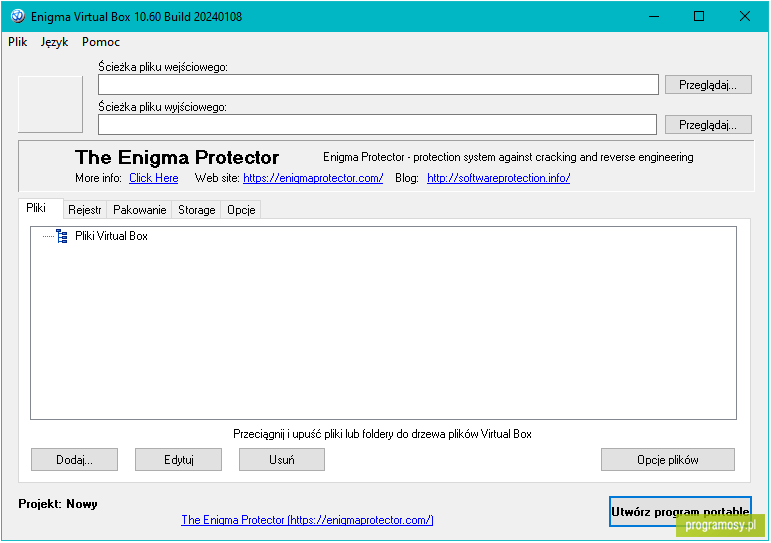
Task: Click the Enigma Virtual Box title bar icon
Action: coord(18,16)
